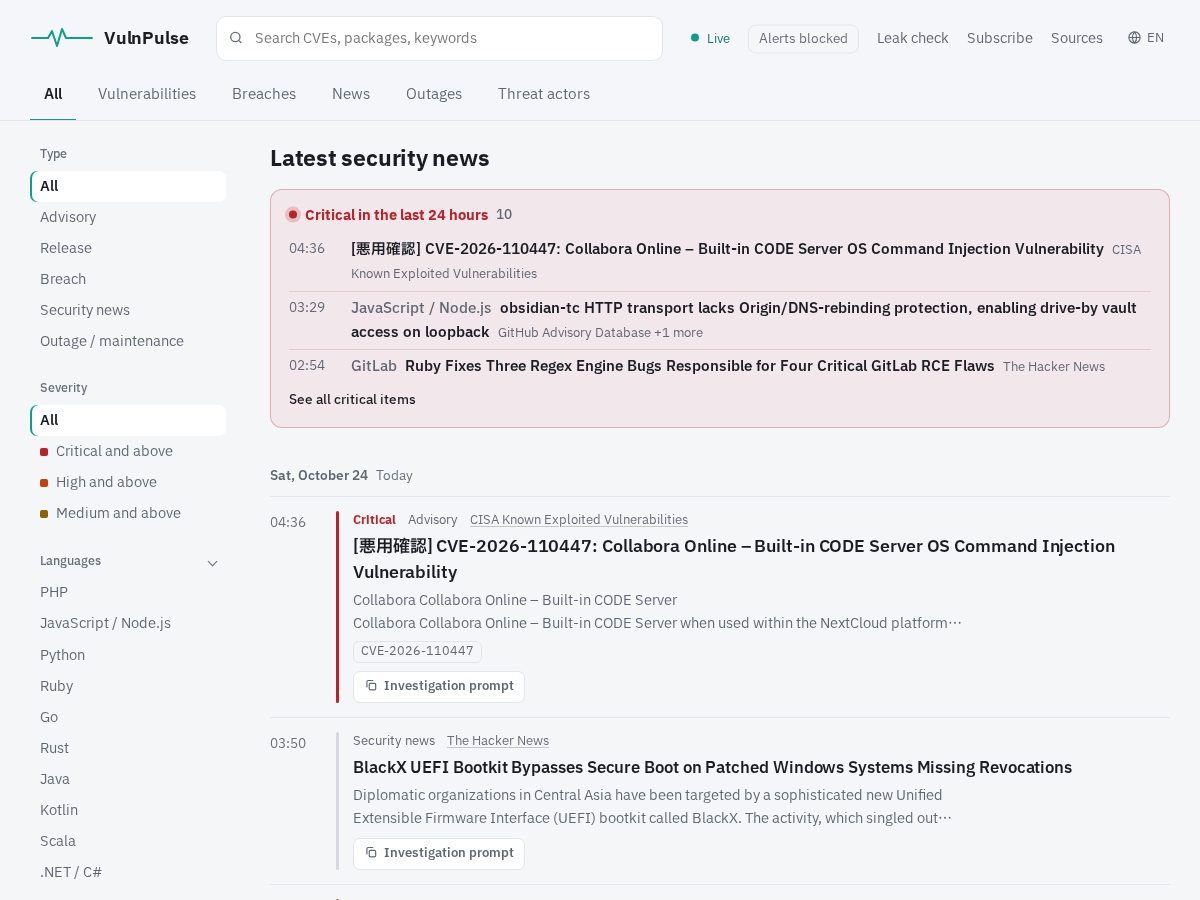Click The Hacker News source in critical box
This screenshot has height=900, width=1200.
click(x=1054, y=367)
